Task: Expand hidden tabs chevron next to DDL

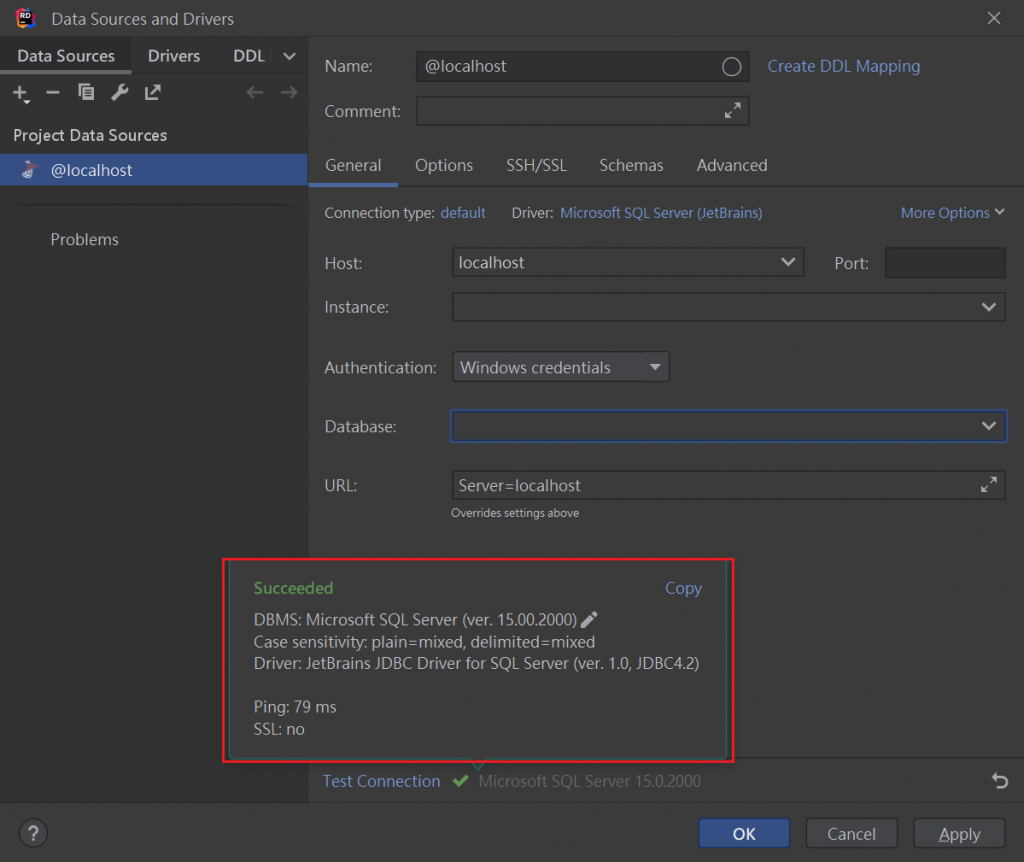Action: pyautogui.click(x=289, y=56)
